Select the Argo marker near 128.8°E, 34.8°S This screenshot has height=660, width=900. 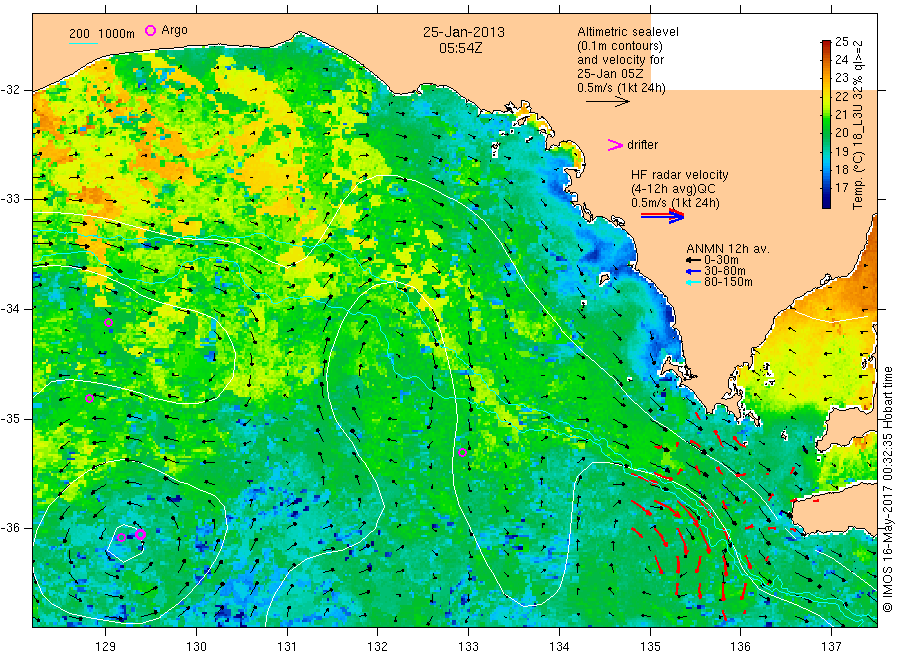pyautogui.click(x=89, y=398)
